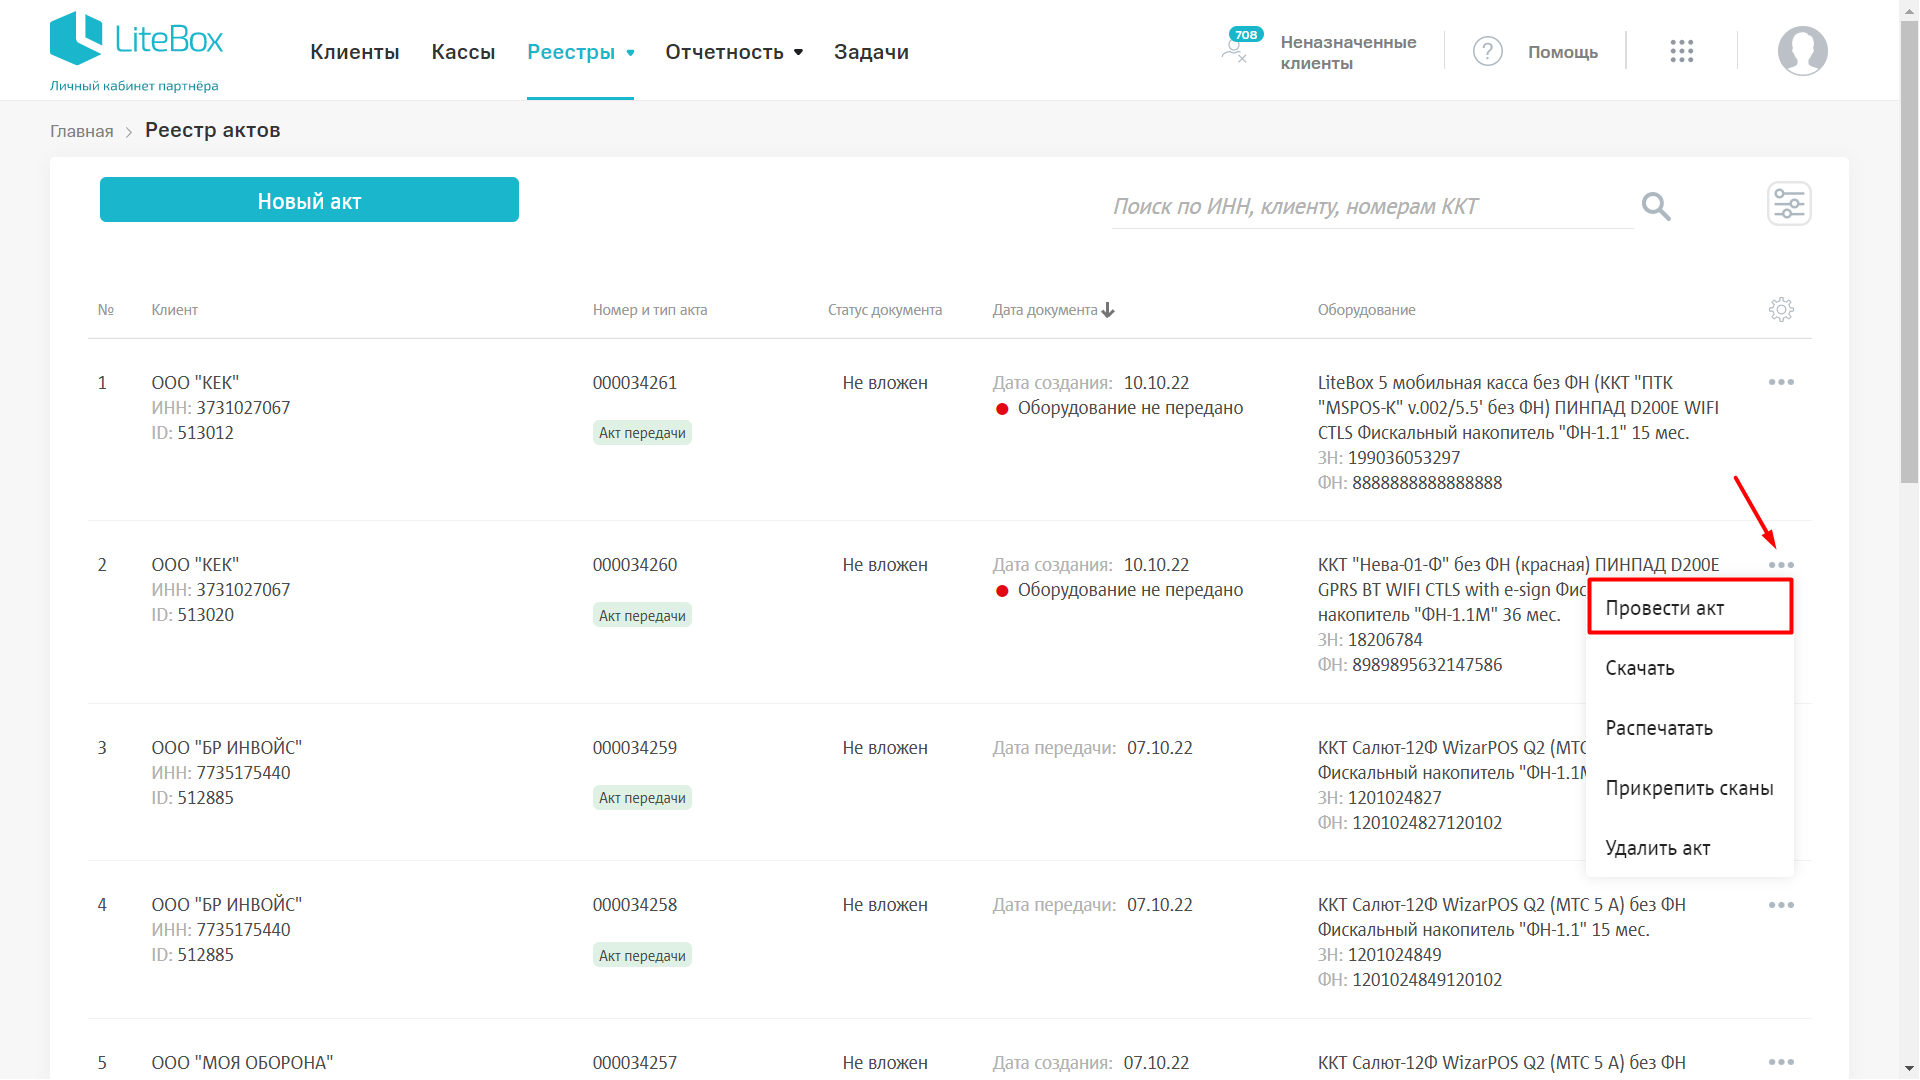
Task: Click the search magnifier icon
Action: (x=1656, y=206)
